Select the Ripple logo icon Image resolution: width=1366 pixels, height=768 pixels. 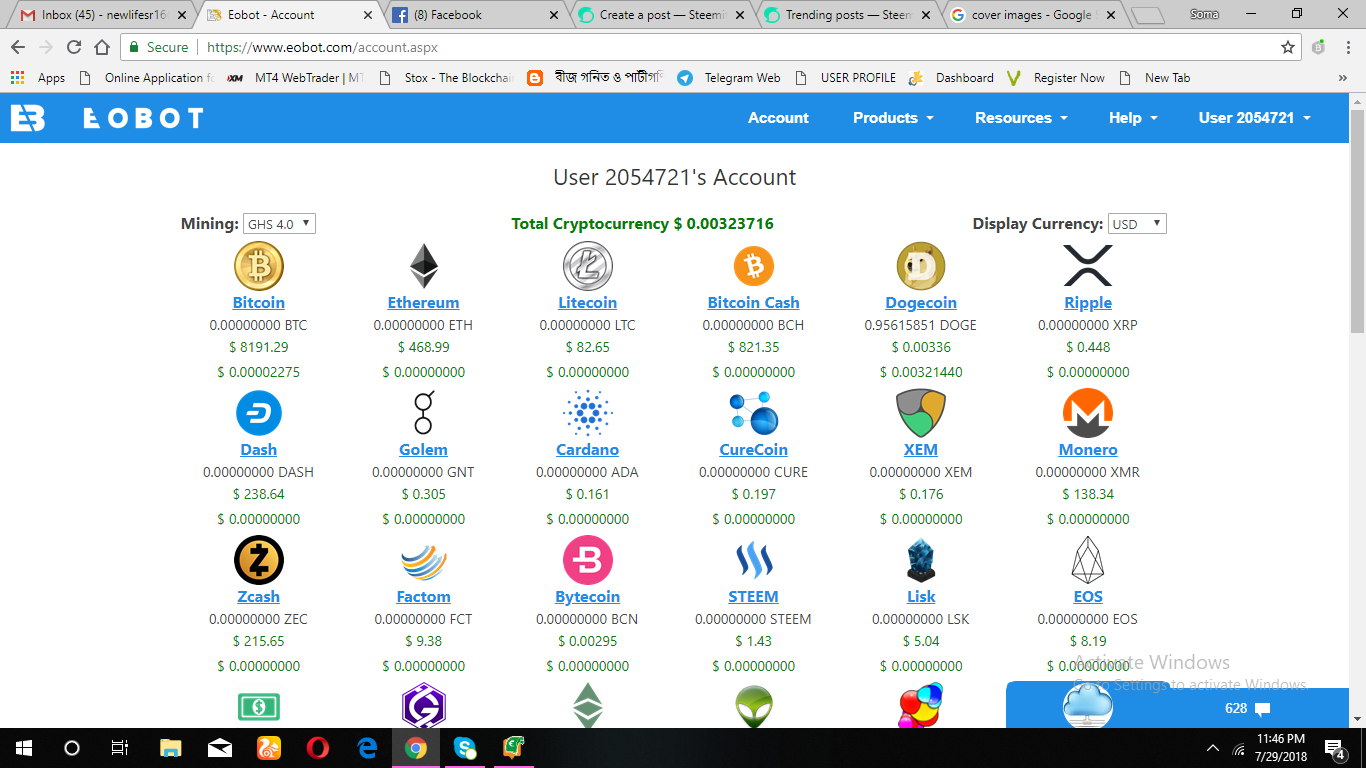[x=1087, y=265]
